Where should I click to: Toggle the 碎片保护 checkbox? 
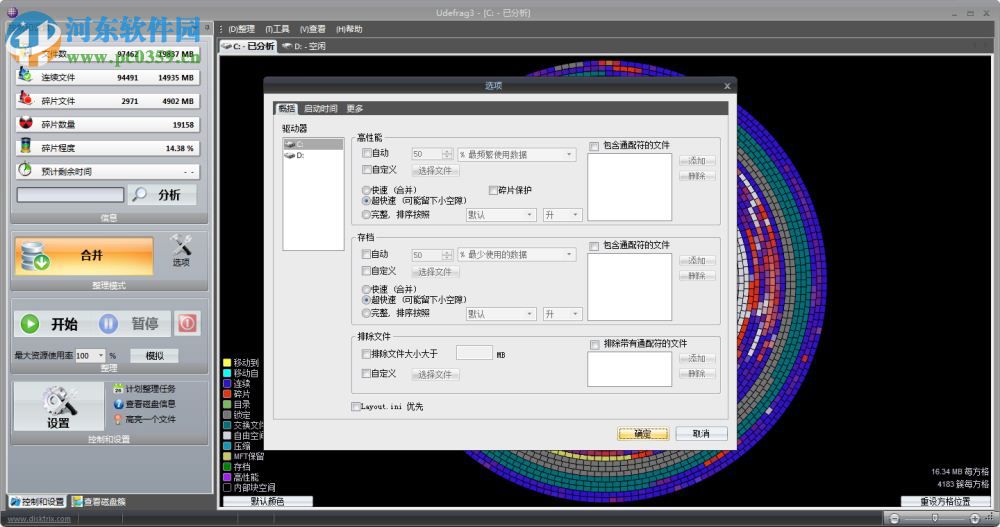pyautogui.click(x=493, y=190)
